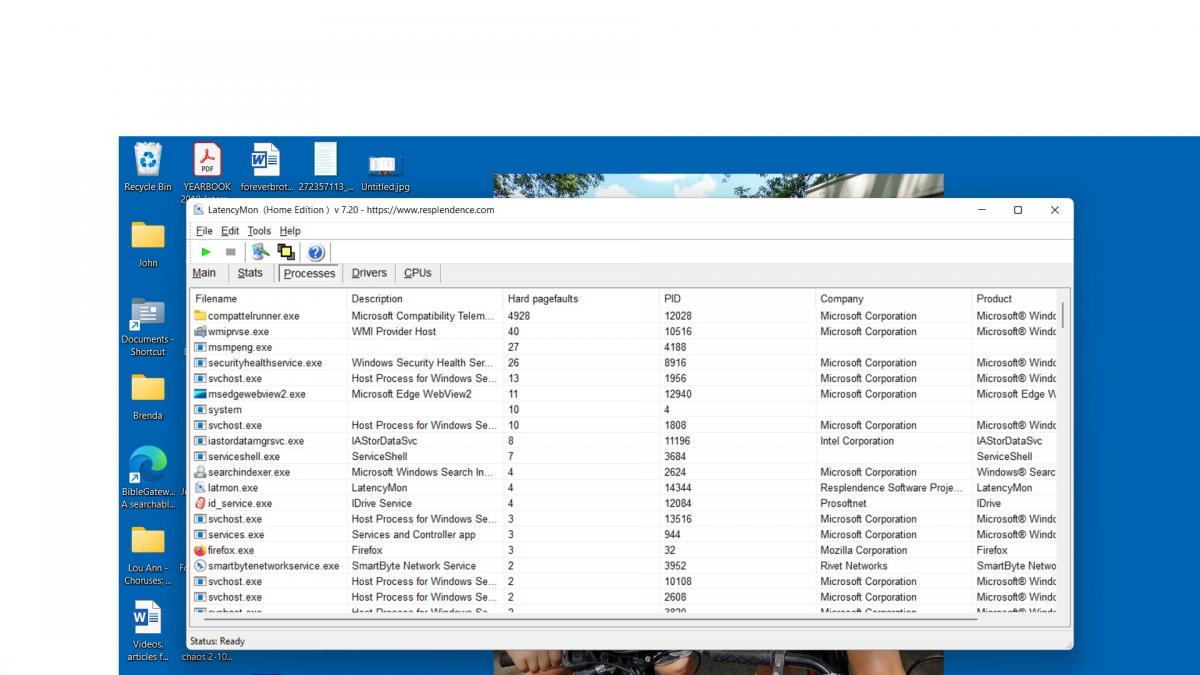
Task: Switch to the Stats tab
Action: pyautogui.click(x=250, y=273)
